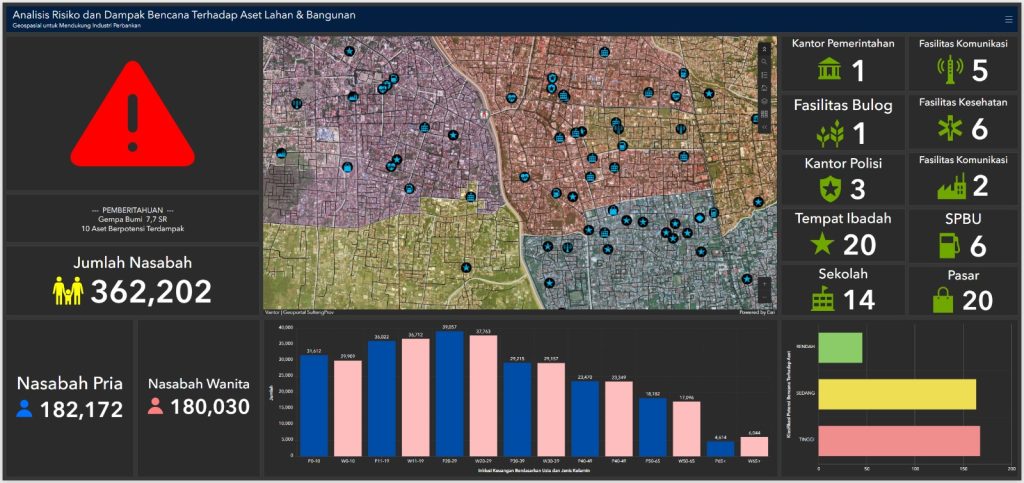Image resolution: width=1024 pixels, height=483 pixels.
Task: Click the Jumlah Nasabah 362,202 indicator
Action: pos(132,281)
